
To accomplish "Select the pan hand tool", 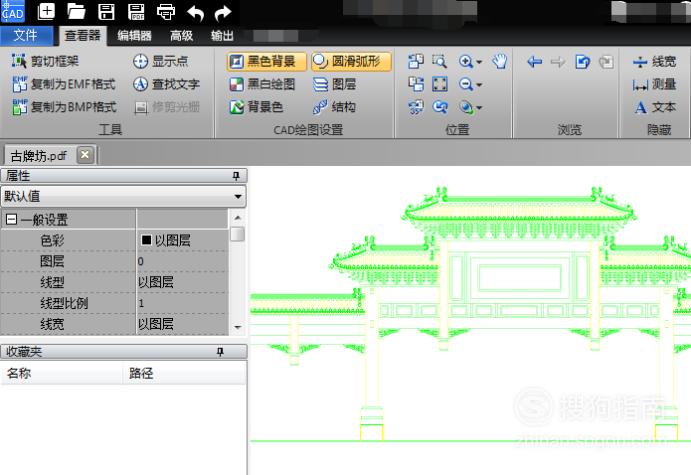I will (x=500, y=61).
